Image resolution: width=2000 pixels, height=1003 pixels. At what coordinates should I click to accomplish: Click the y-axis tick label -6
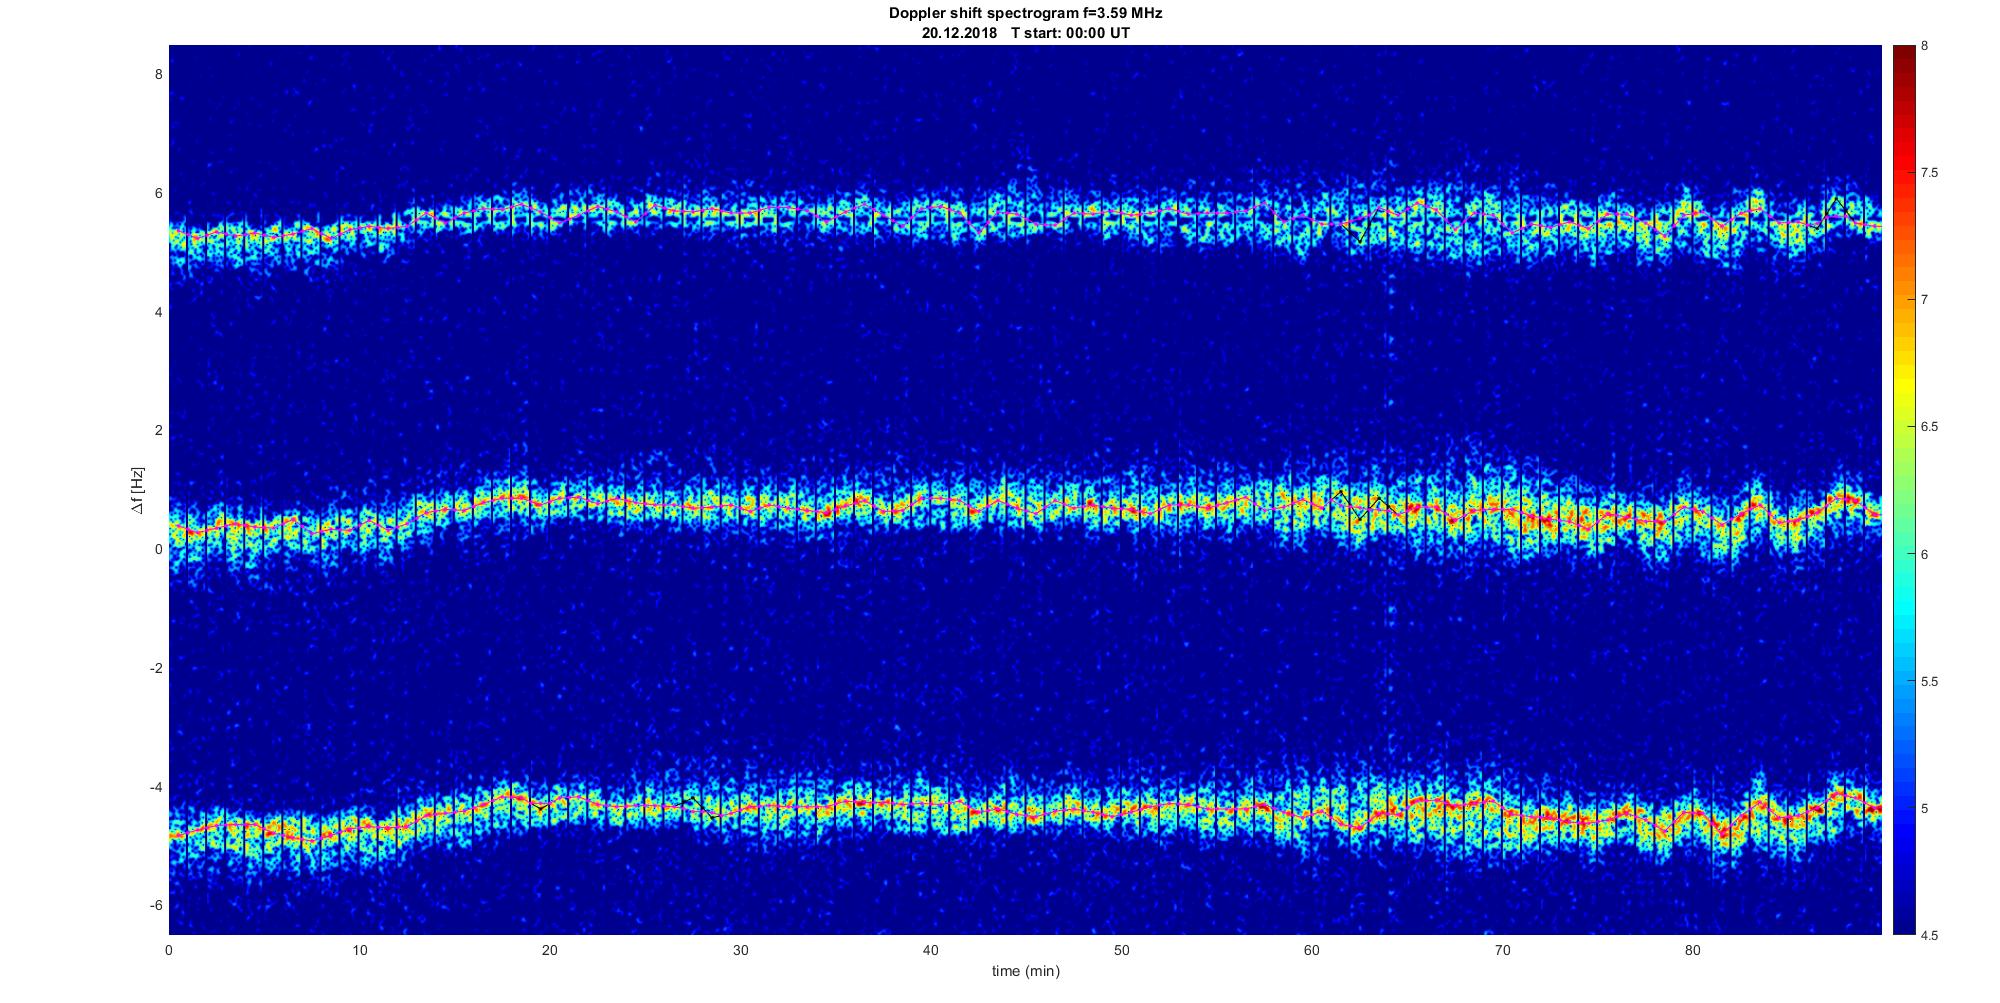click(x=155, y=906)
